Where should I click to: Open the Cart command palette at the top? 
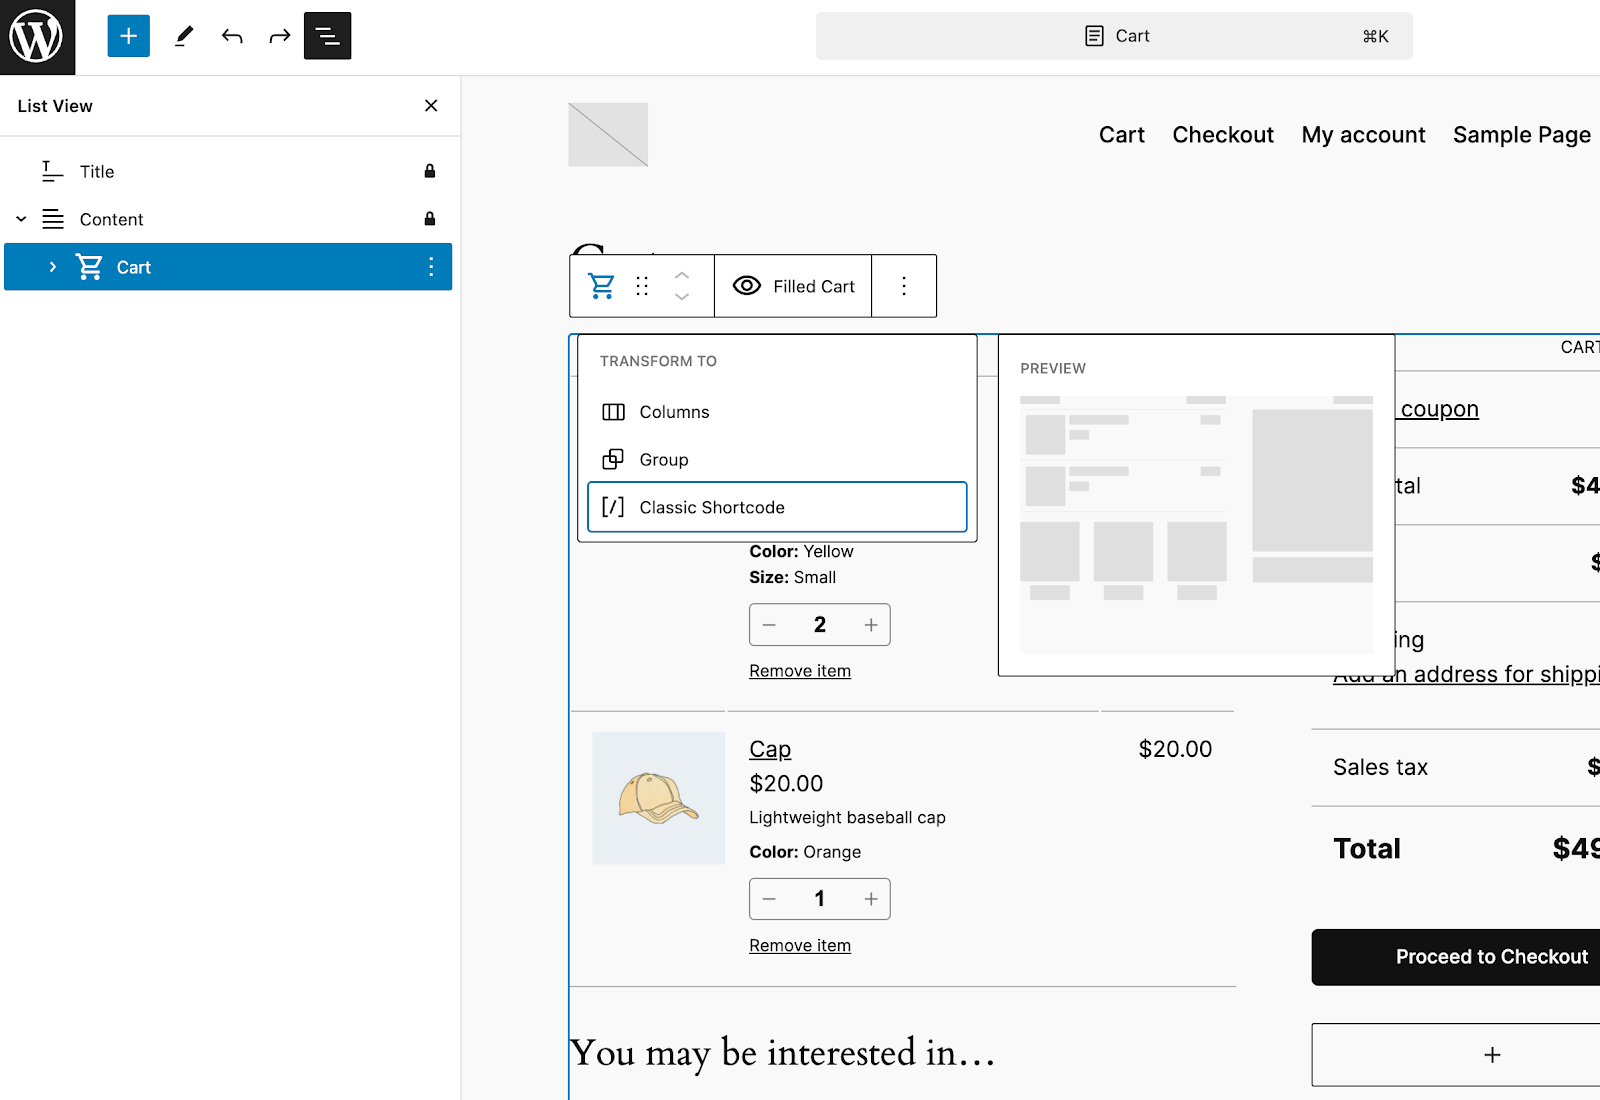1114,35
